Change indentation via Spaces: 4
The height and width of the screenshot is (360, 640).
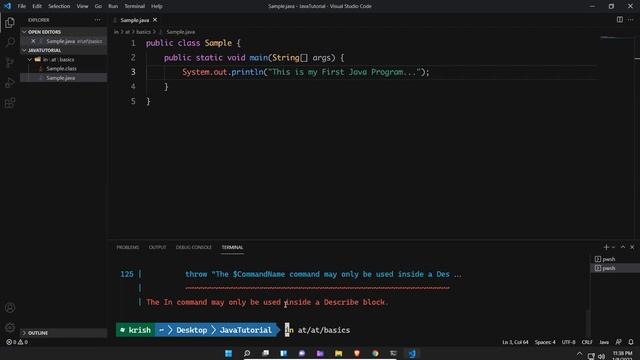(x=545, y=342)
